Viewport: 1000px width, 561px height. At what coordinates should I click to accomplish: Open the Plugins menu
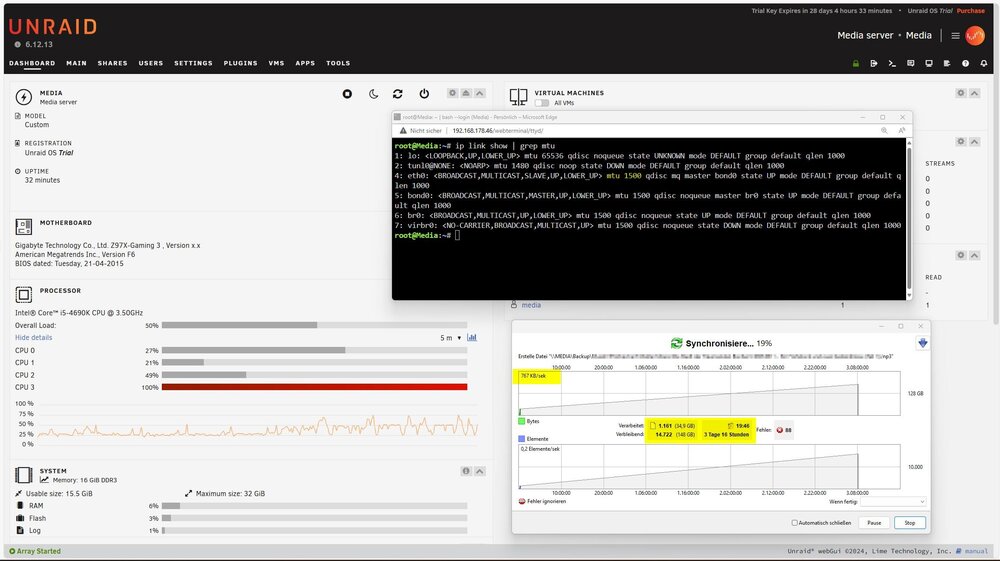tap(240, 63)
